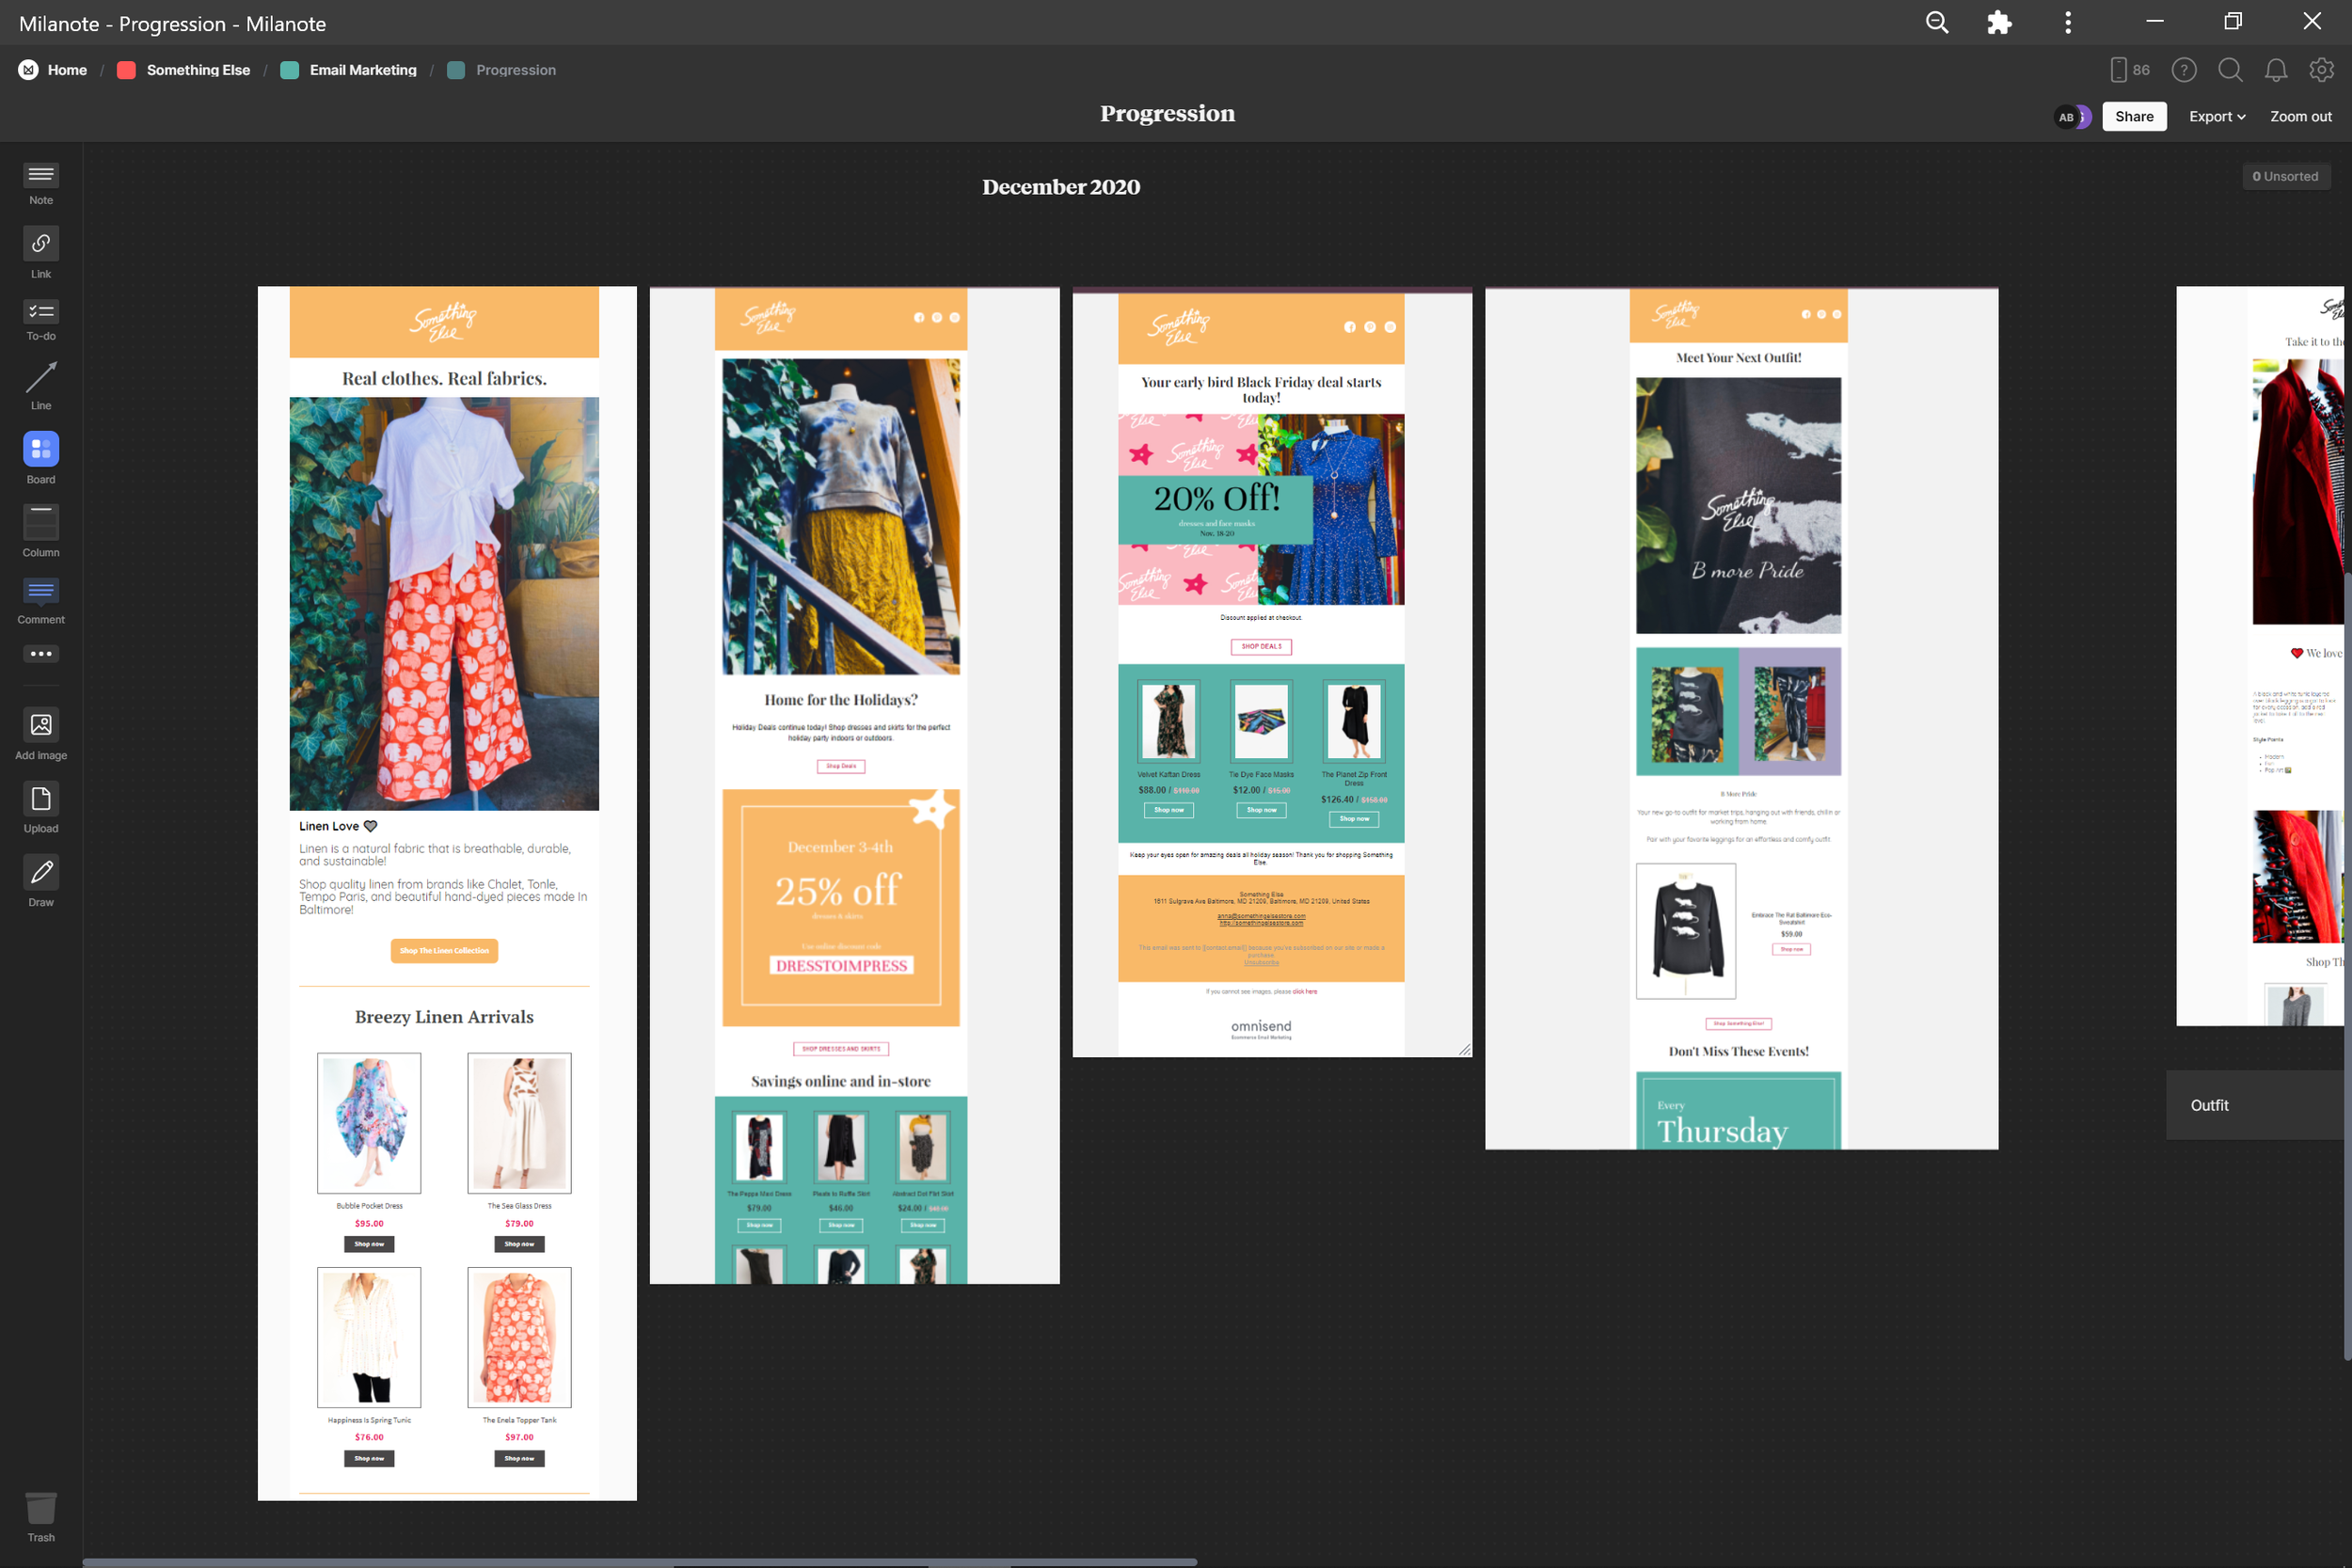This screenshot has height=1568, width=2352.
Task: Select the Real clothes Real fabrics email image
Action: pyautogui.click(x=447, y=893)
